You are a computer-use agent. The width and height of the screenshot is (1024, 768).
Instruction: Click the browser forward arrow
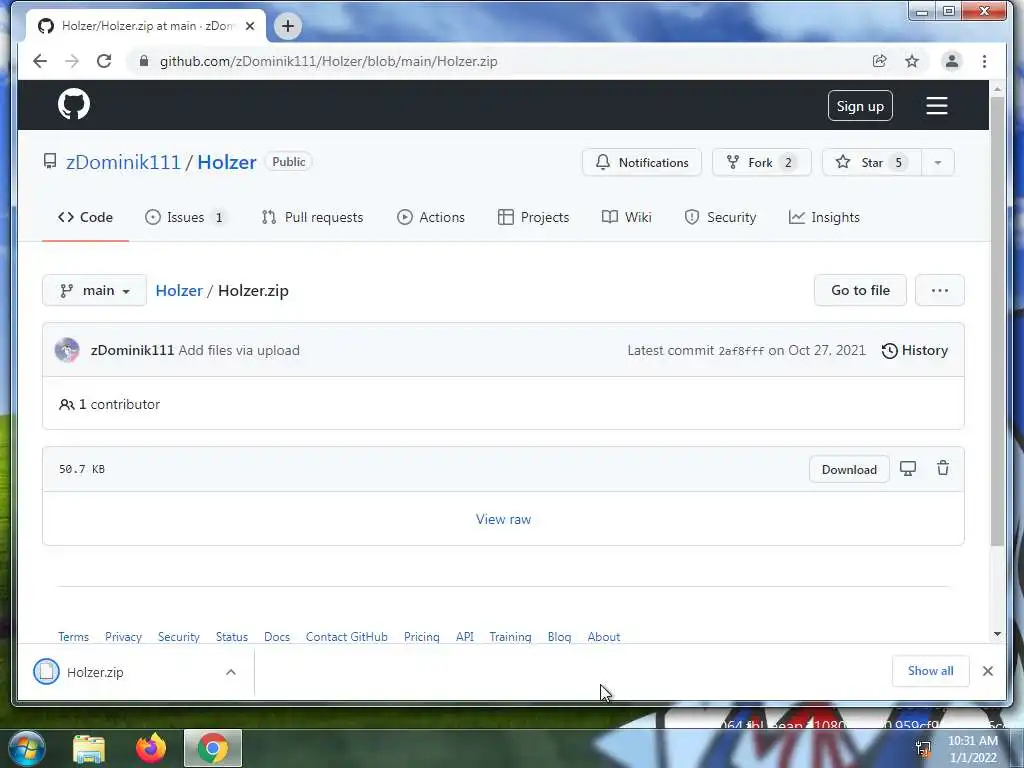click(72, 61)
